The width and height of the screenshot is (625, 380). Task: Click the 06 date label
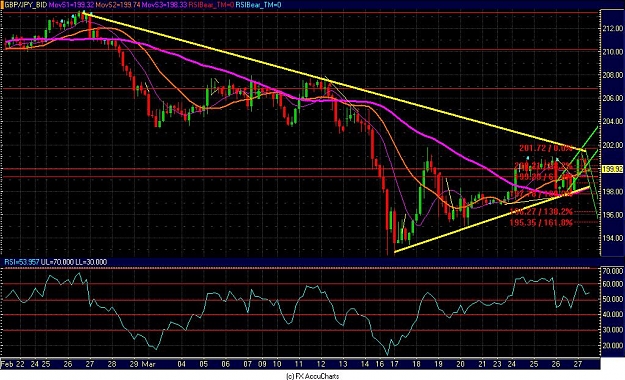[226, 364]
